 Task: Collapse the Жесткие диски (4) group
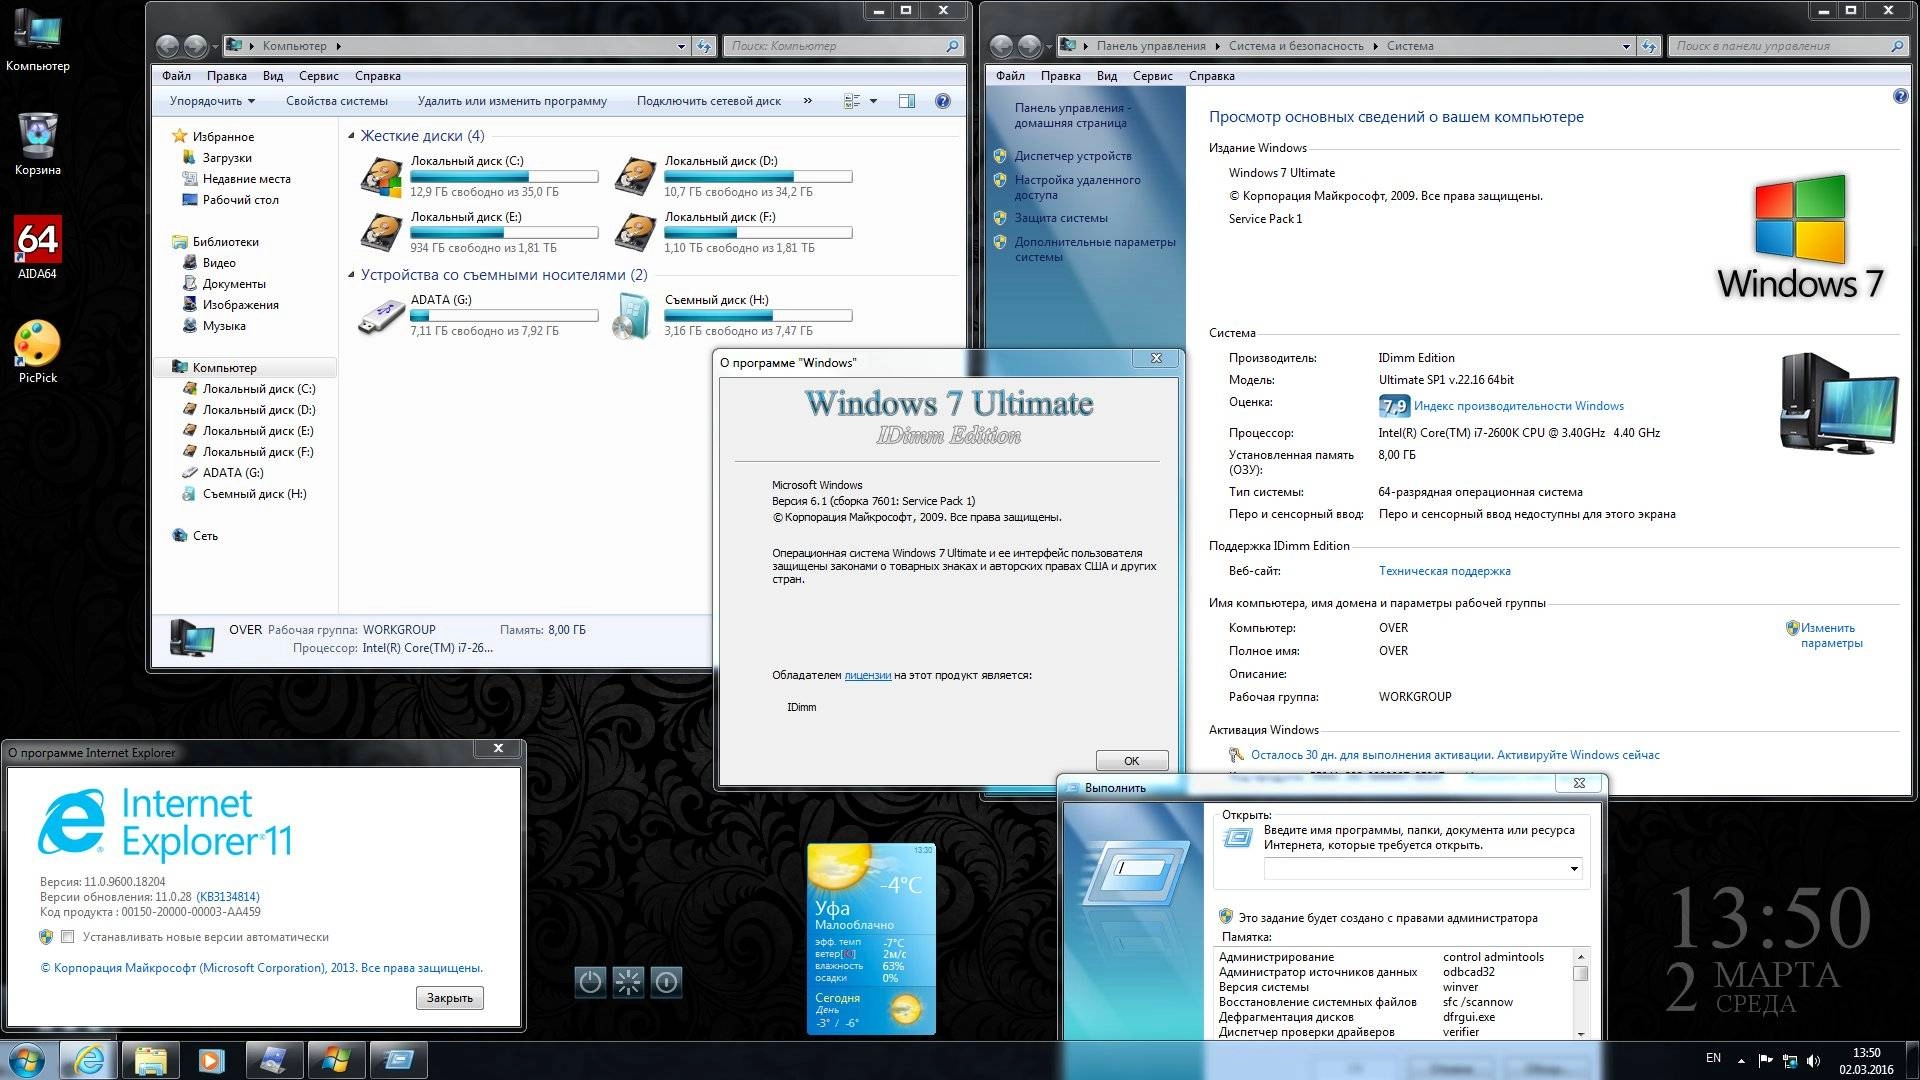(351, 136)
